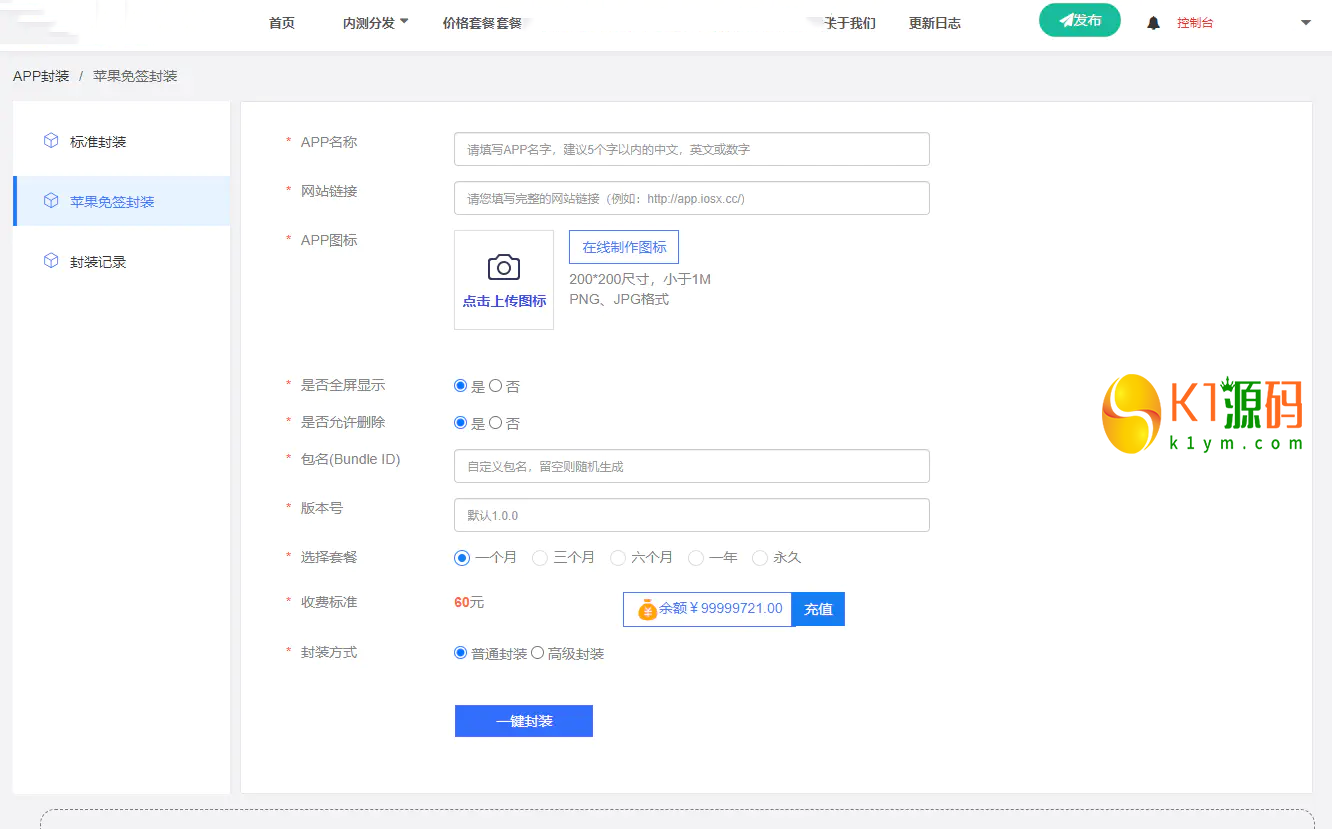Click the 在线制作图标 button

pyautogui.click(x=624, y=247)
